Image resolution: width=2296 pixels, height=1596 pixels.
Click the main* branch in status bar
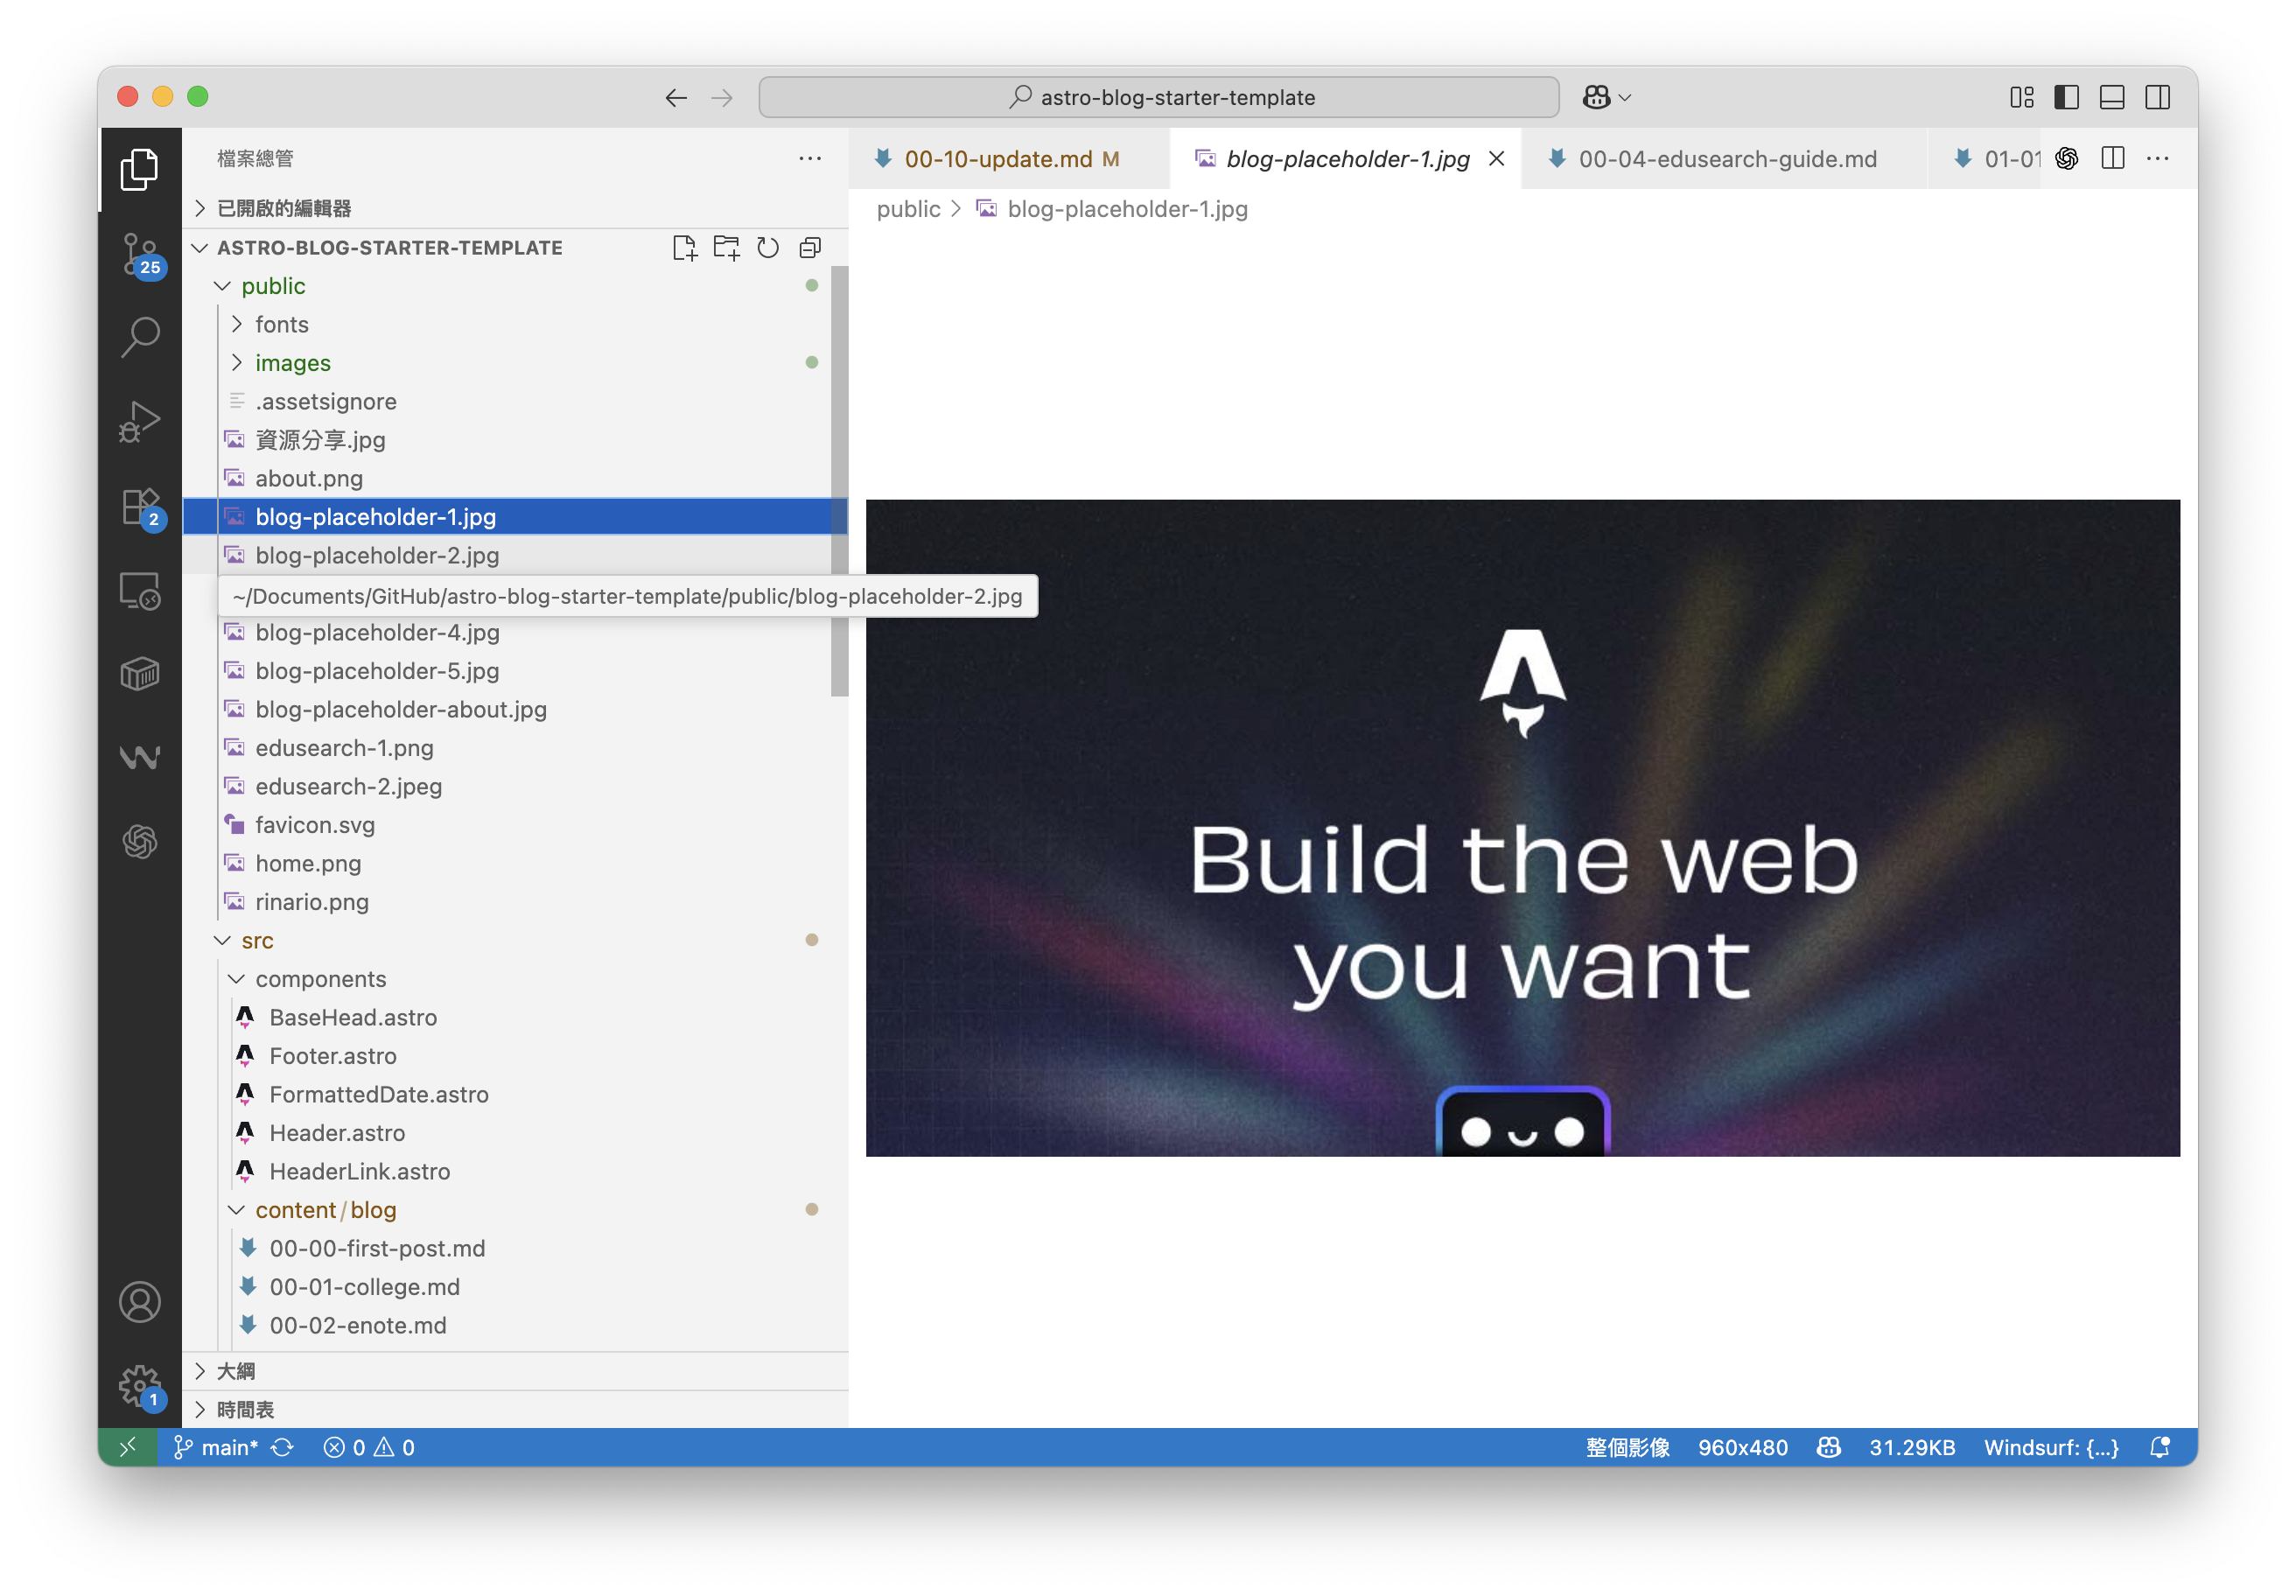(x=217, y=1447)
